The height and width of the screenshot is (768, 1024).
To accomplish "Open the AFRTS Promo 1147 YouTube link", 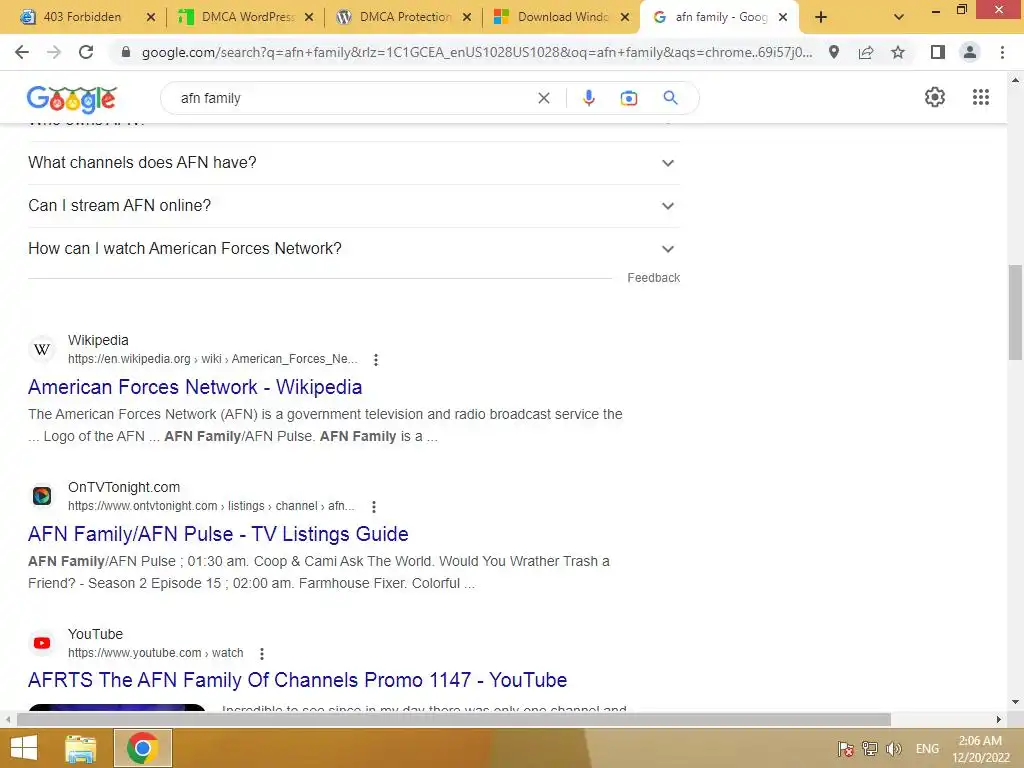I will [297, 680].
